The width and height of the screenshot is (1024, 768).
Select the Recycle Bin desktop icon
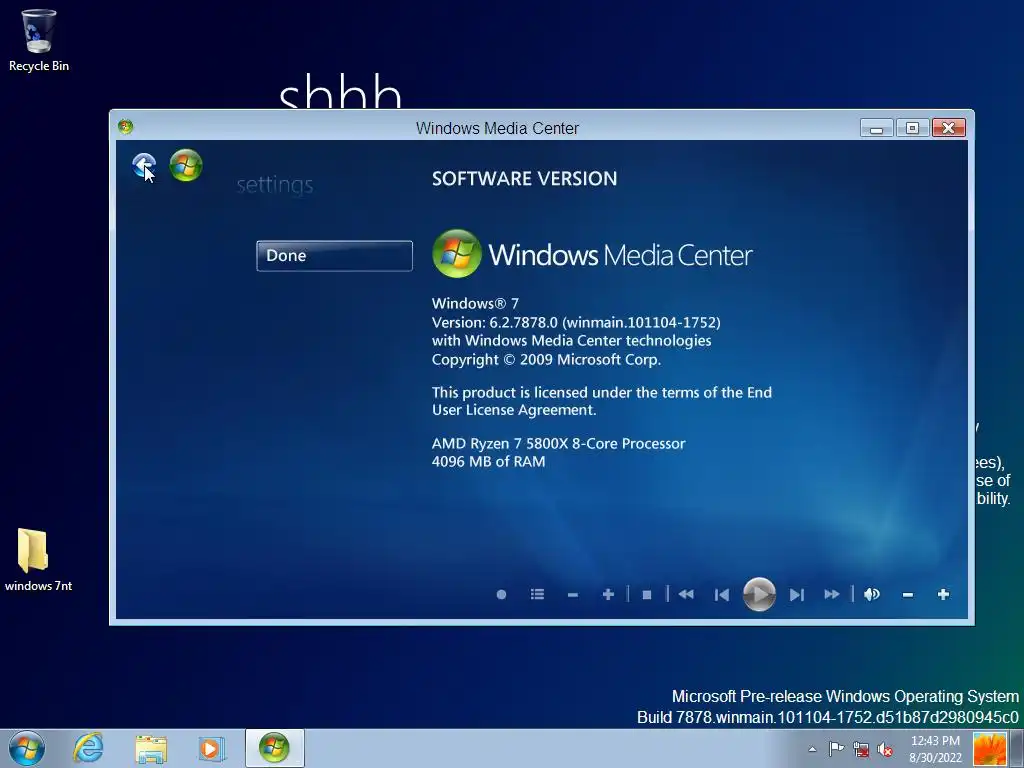click(x=39, y=40)
